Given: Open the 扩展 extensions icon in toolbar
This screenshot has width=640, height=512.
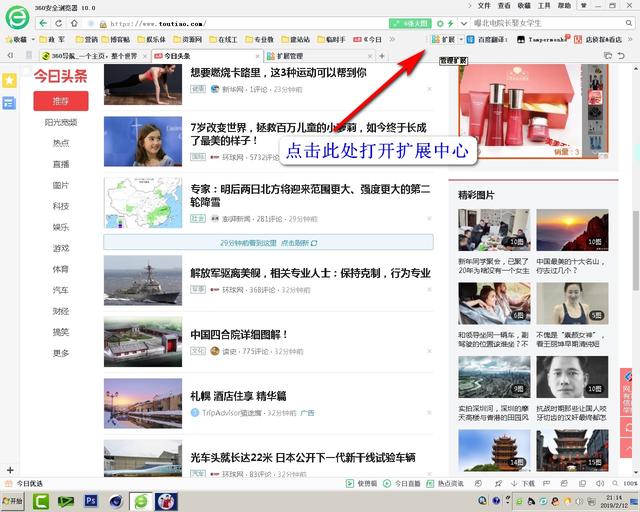Looking at the screenshot, I should click(x=444, y=40).
